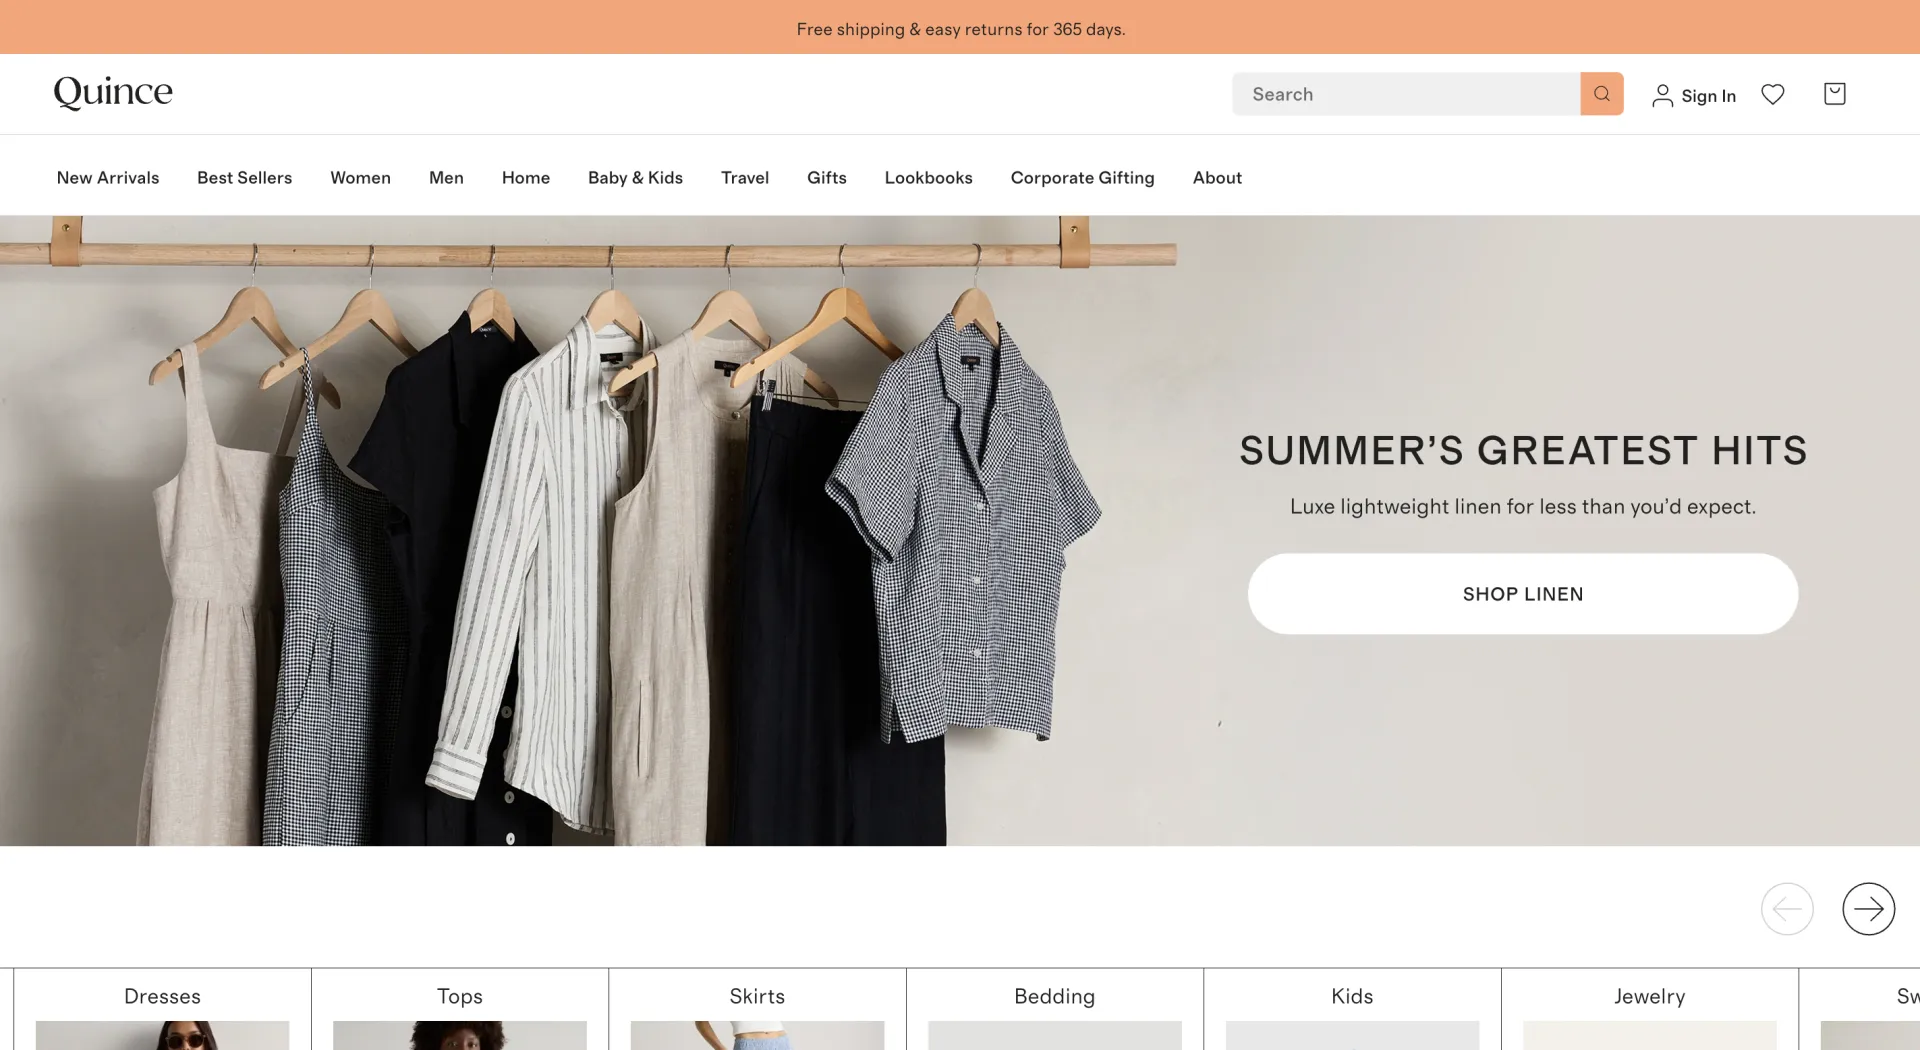The width and height of the screenshot is (1920, 1050).
Task: Open the Skirts category card
Action: (757, 1009)
